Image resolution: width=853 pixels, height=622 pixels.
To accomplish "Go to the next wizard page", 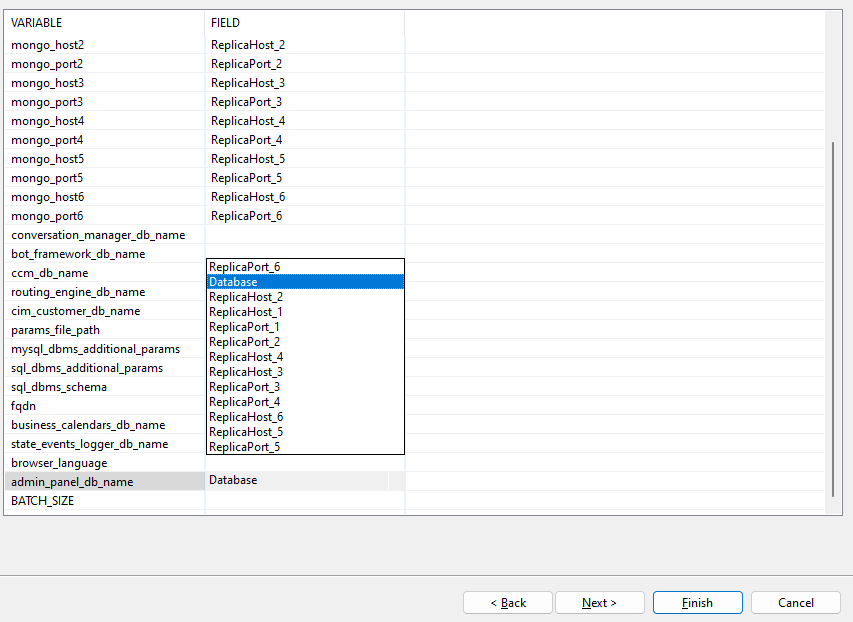I will pos(599,603).
